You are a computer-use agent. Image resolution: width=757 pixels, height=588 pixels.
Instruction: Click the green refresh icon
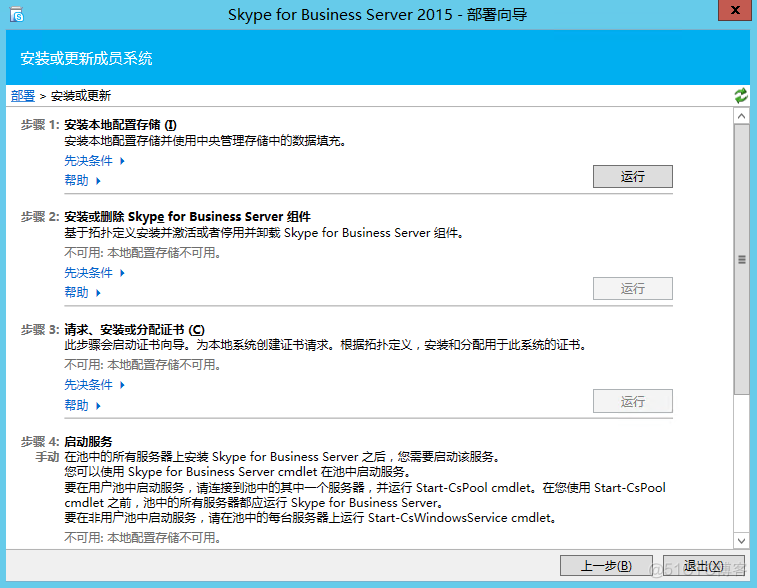pos(741,95)
